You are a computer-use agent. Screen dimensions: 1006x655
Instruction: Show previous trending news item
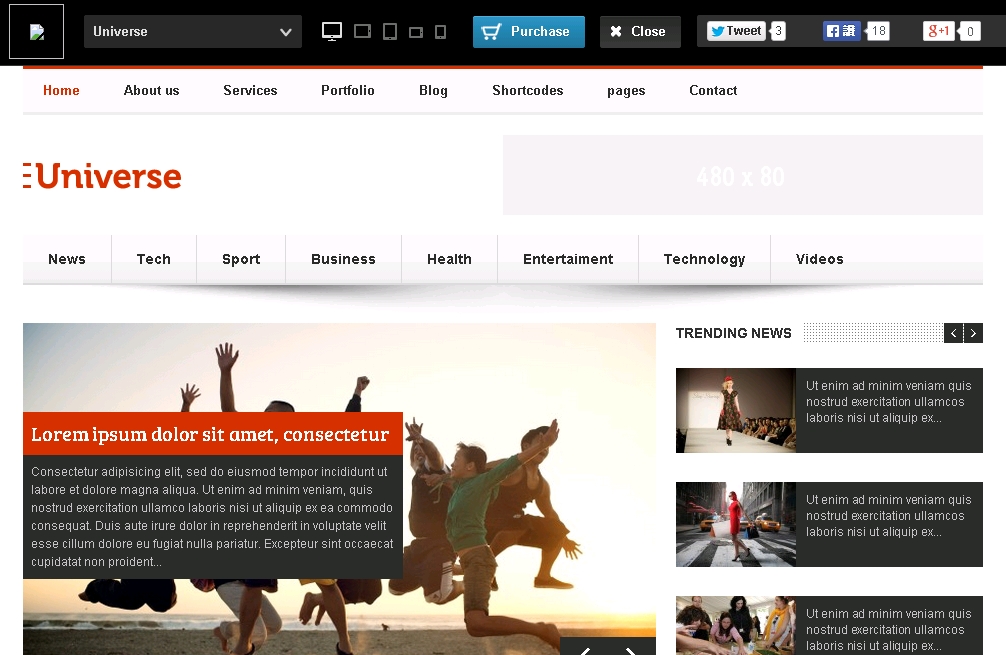954,333
